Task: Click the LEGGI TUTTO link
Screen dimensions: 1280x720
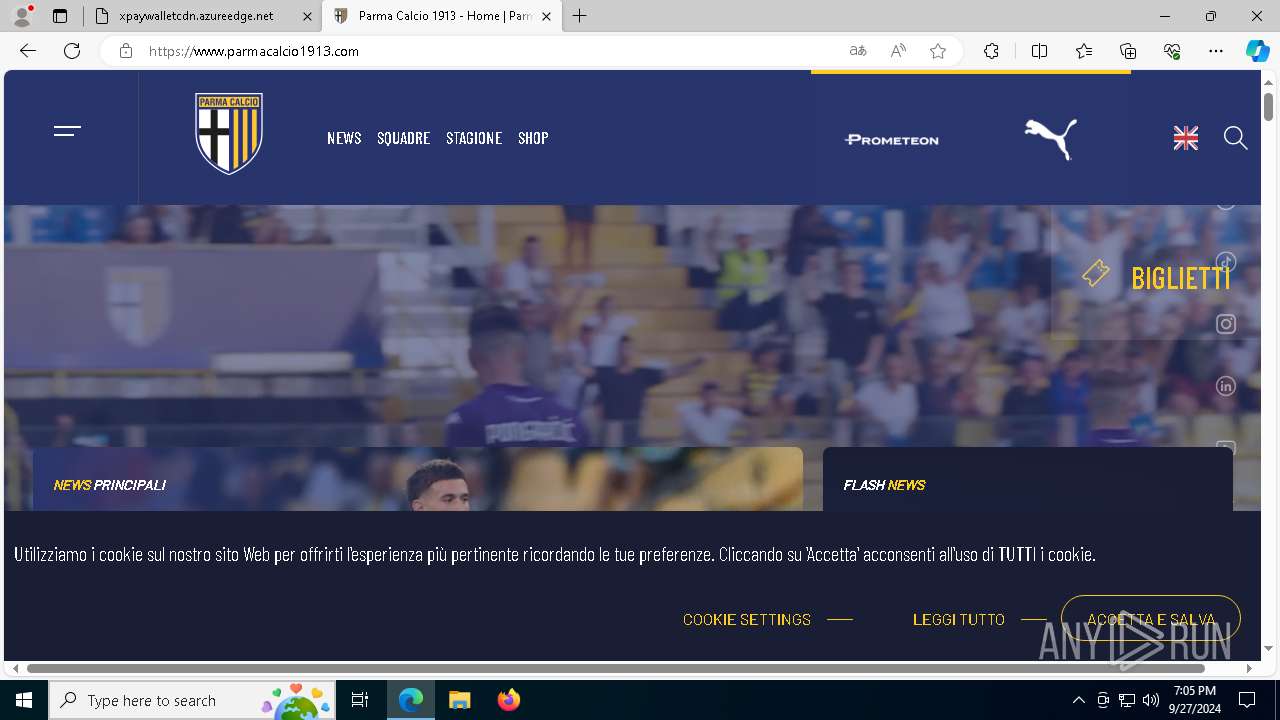Action: point(959,620)
